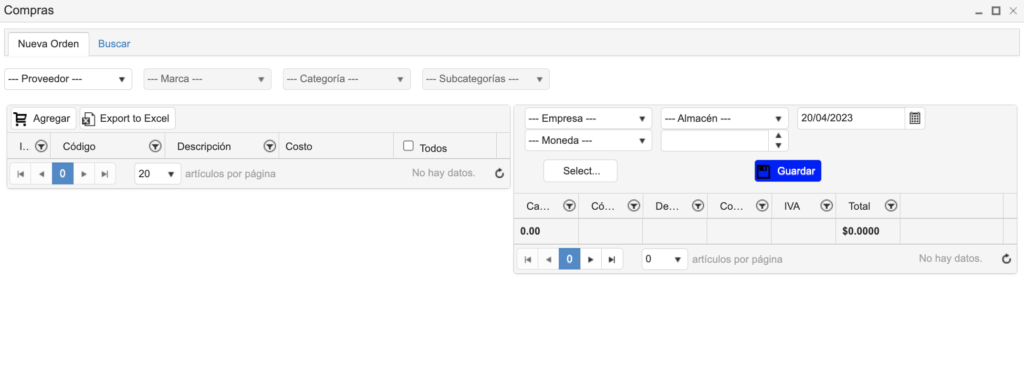Open the Proveedor dropdown
The image size is (1024, 366).
tap(68, 78)
